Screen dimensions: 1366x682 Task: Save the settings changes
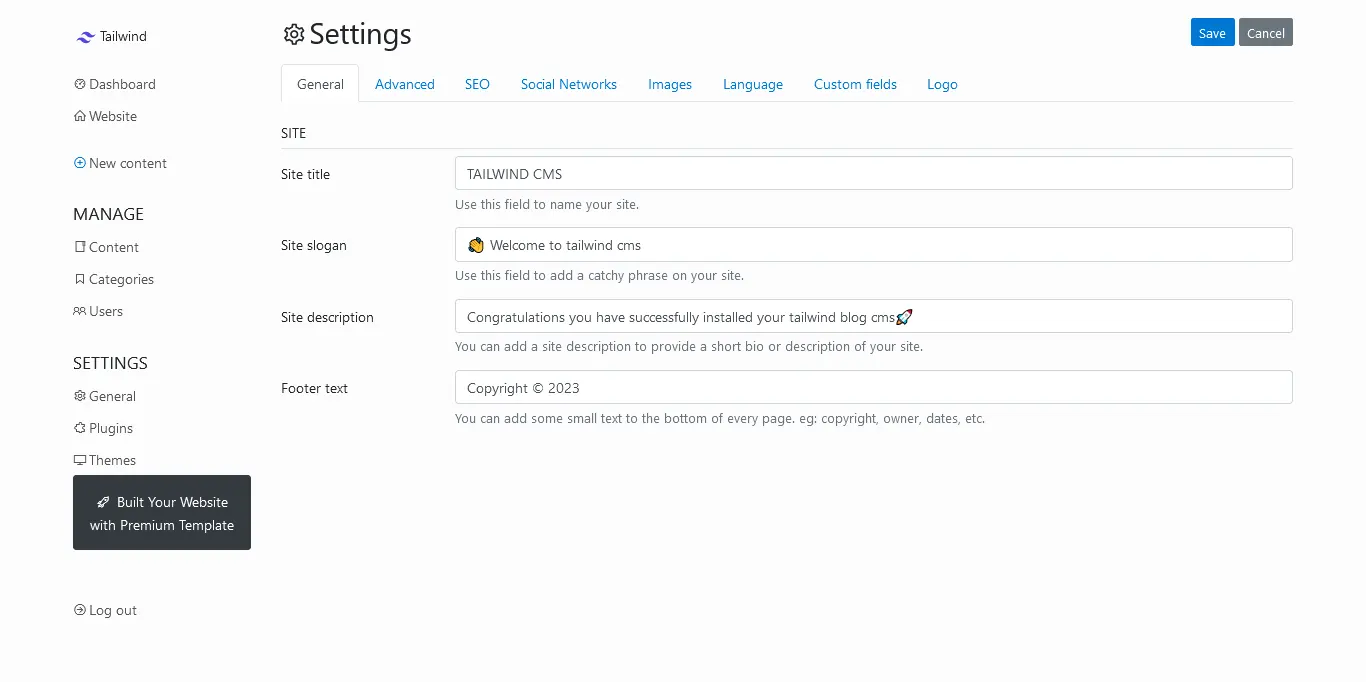(1212, 32)
